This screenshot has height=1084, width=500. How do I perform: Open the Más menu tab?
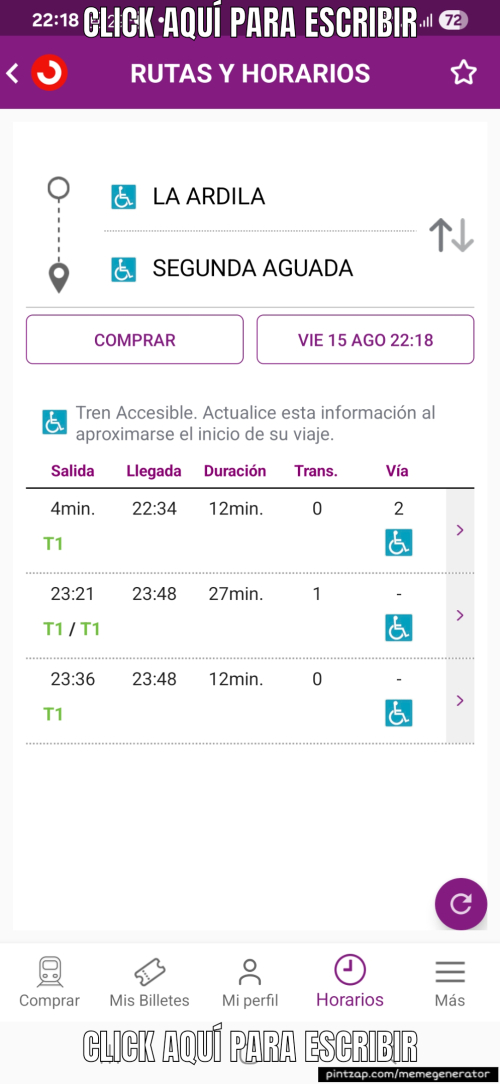450,982
